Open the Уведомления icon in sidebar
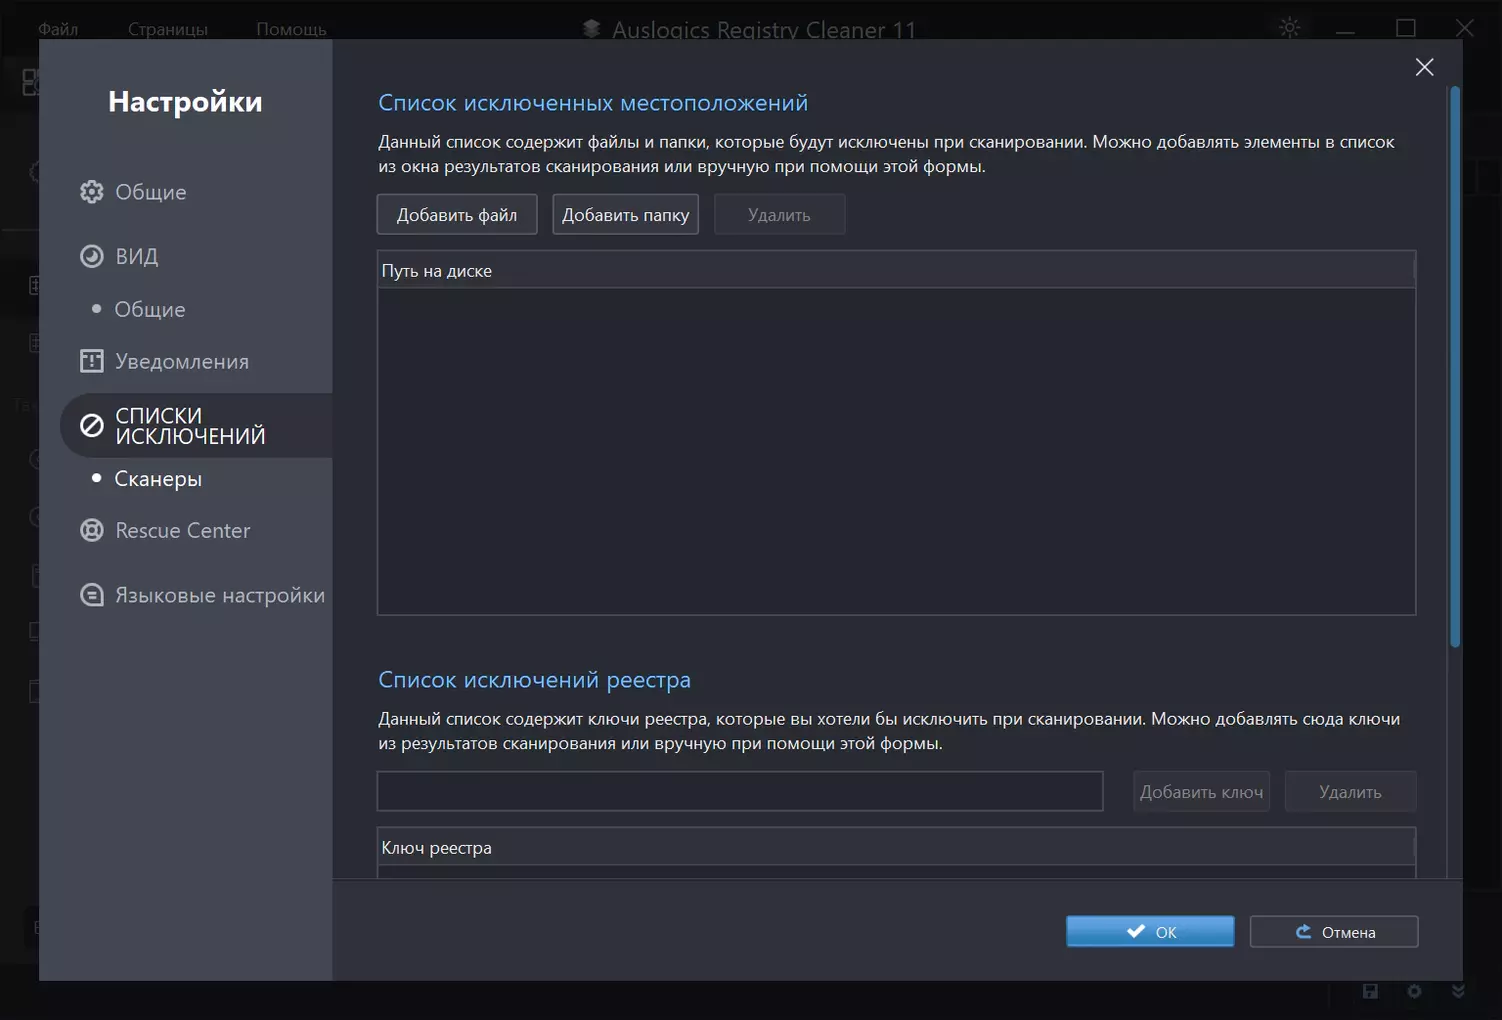The width and height of the screenshot is (1502, 1020). click(x=92, y=361)
